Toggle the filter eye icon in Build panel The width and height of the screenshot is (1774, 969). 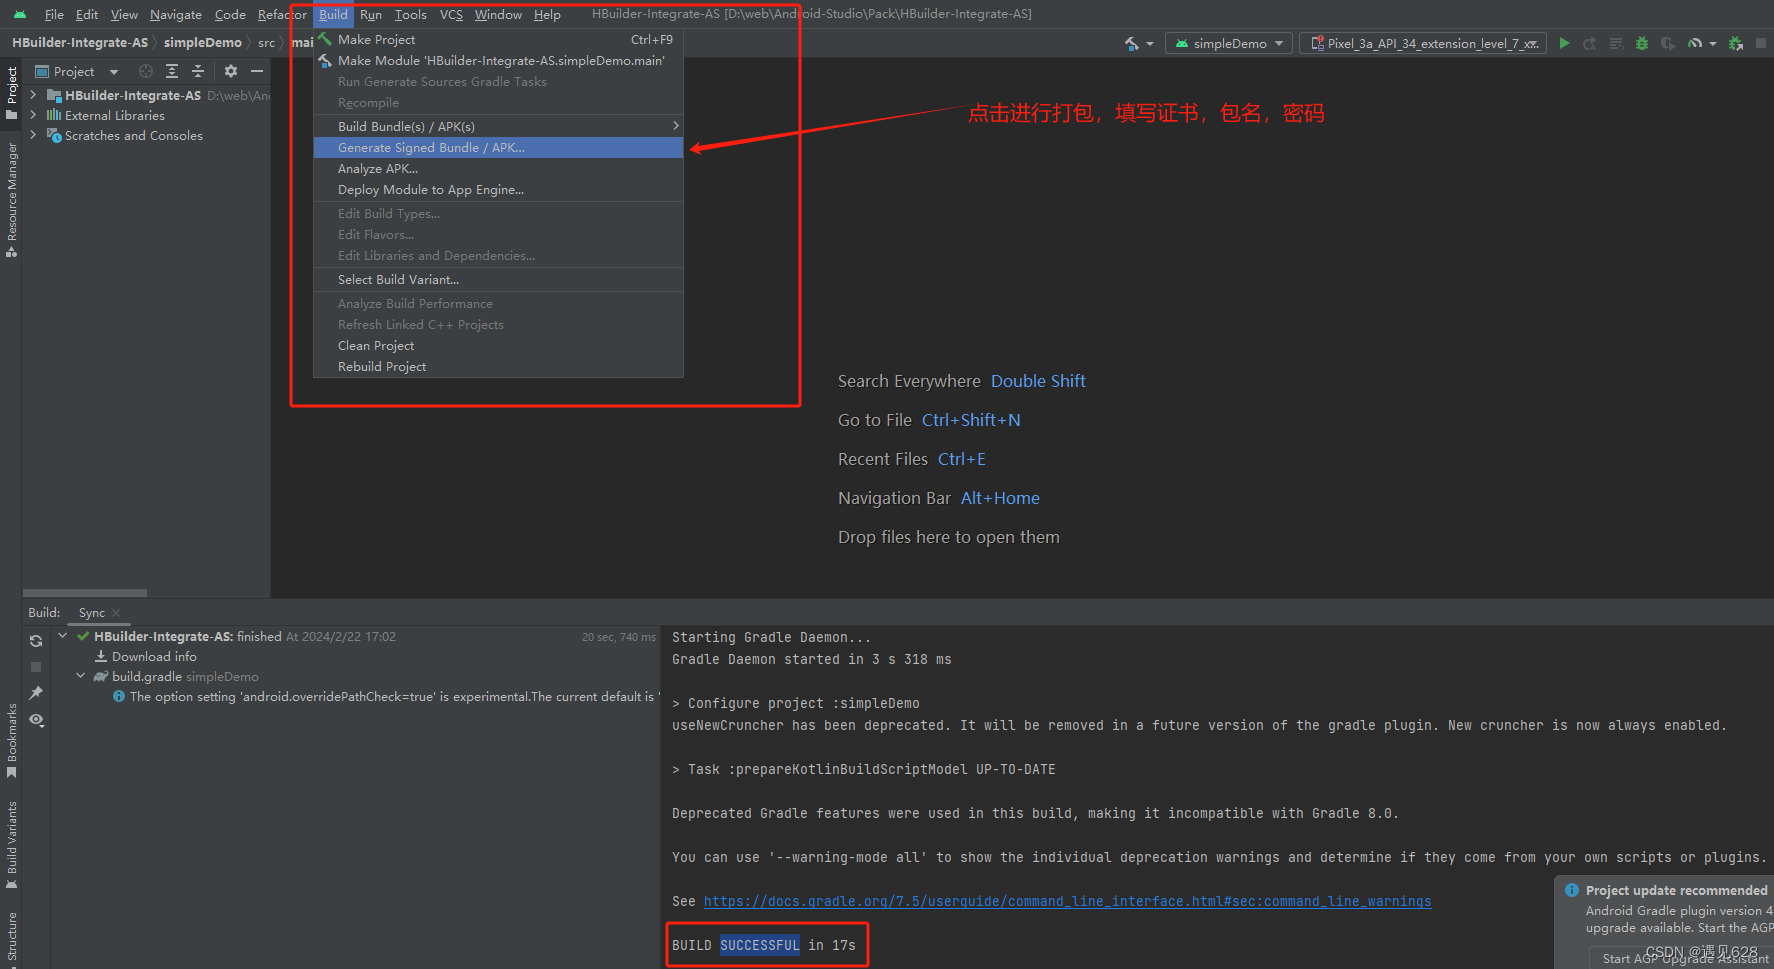(x=36, y=720)
